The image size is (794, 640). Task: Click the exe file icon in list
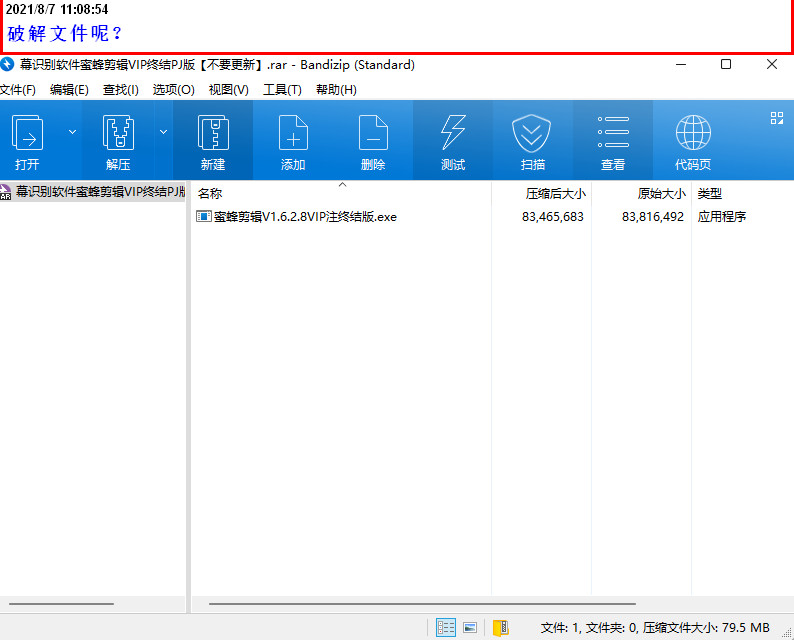point(204,217)
